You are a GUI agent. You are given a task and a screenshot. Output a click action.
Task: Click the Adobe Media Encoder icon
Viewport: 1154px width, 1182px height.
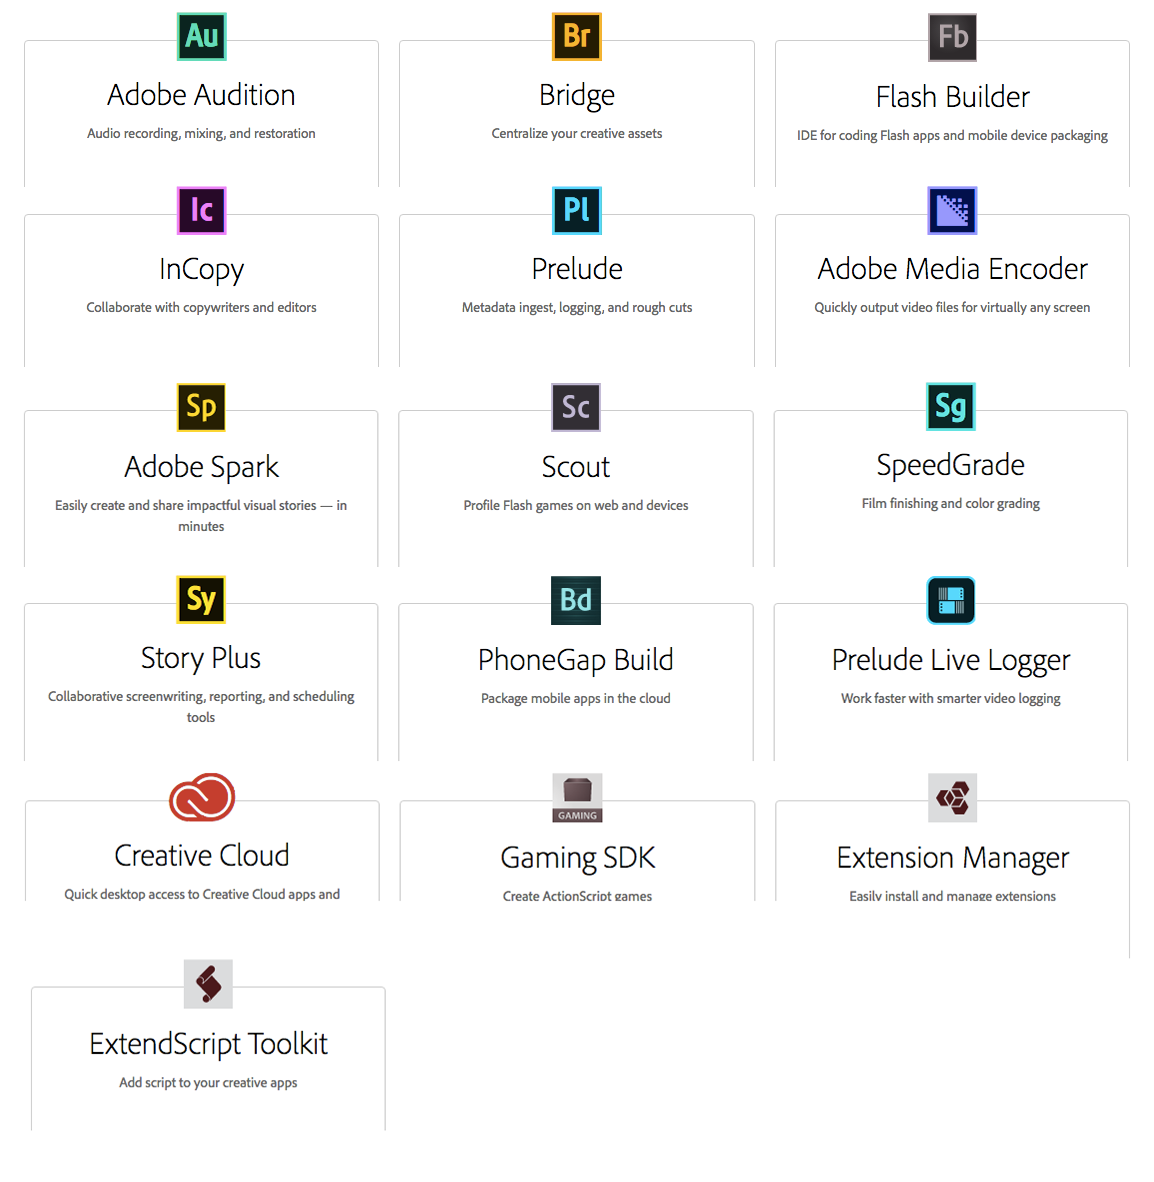coord(952,211)
